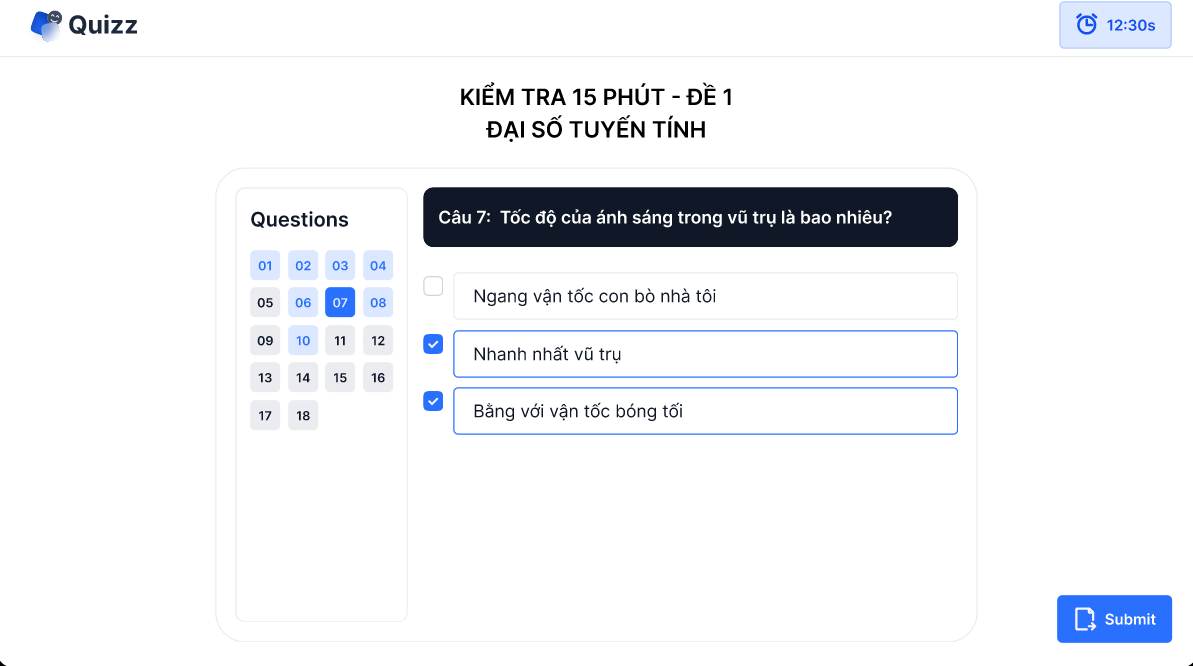Submit the quiz

1114,619
